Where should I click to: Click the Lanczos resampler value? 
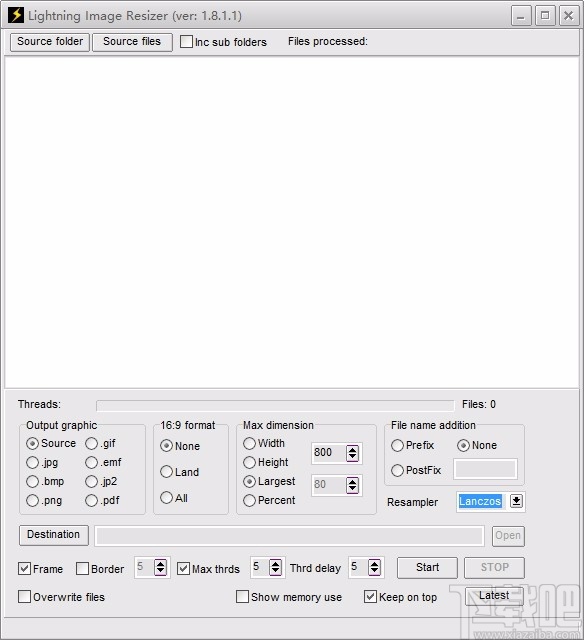480,501
